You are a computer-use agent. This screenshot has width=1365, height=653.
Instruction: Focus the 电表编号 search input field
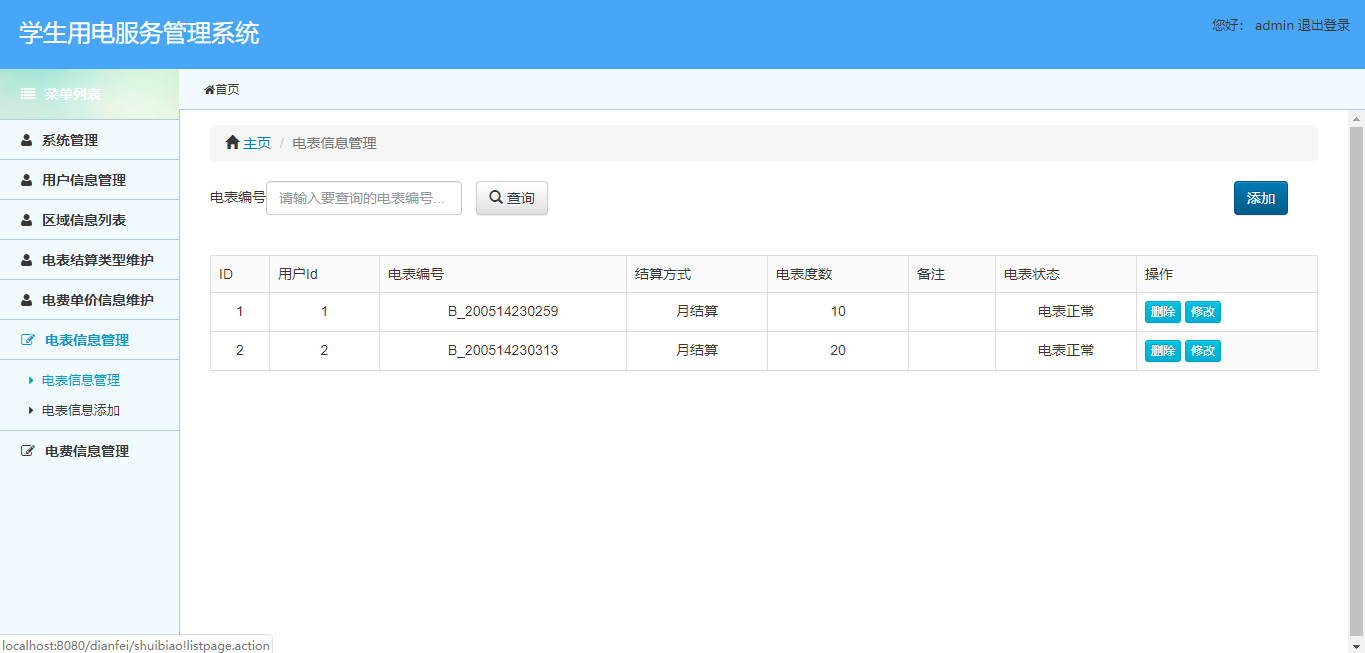point(364,198)
